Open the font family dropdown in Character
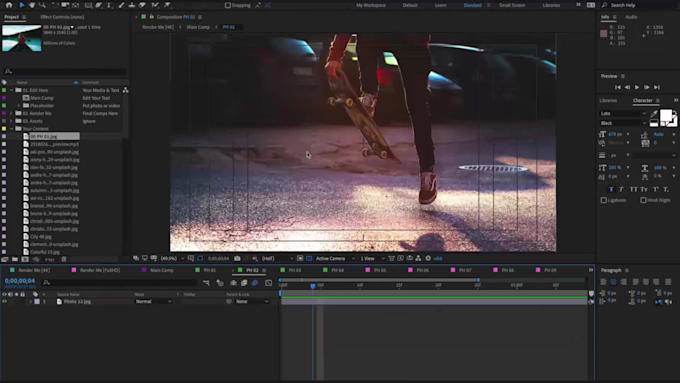Screen dimensions: 680x383 (x=623, y=114)
